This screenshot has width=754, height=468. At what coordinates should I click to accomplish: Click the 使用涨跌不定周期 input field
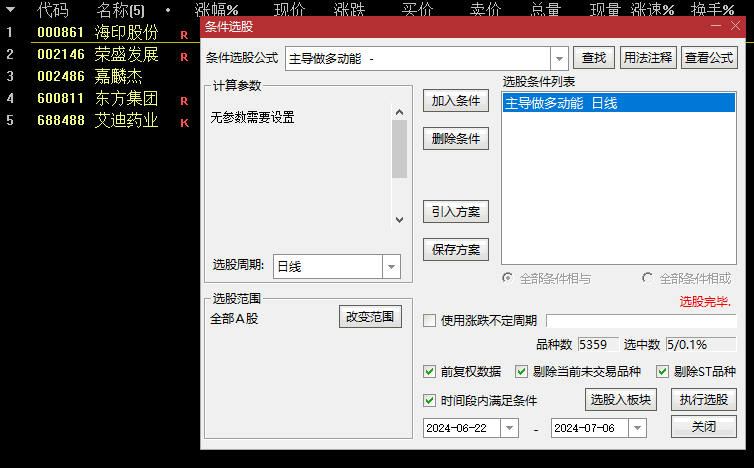(641, 320)
